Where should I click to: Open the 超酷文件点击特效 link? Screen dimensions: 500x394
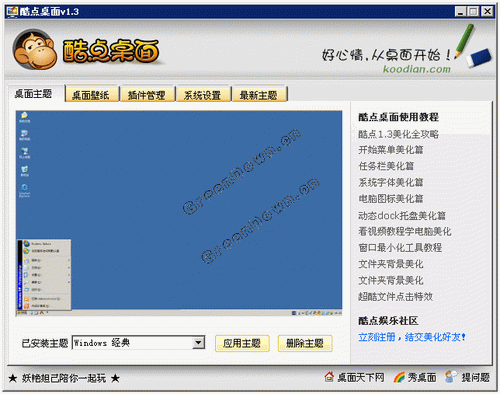[396, 297]
